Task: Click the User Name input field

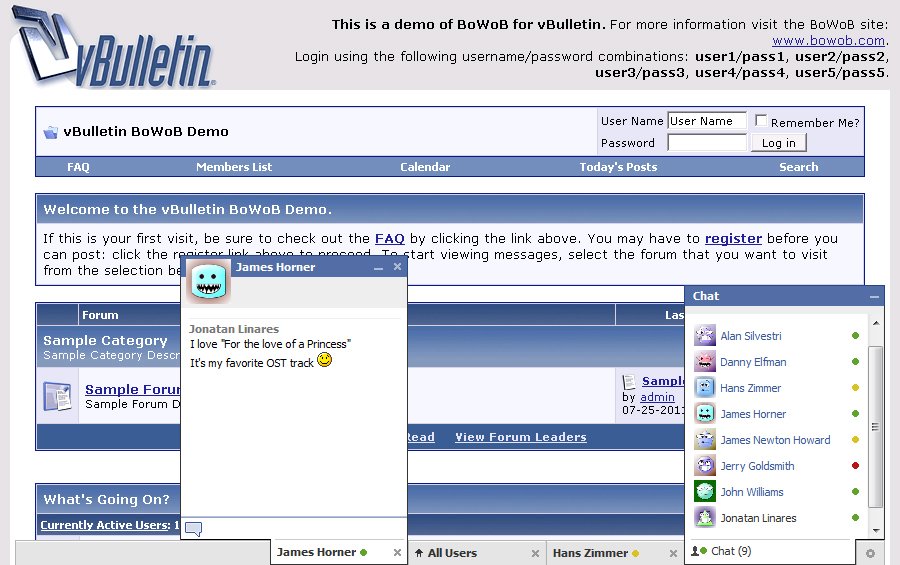Action: coord(707,121)
